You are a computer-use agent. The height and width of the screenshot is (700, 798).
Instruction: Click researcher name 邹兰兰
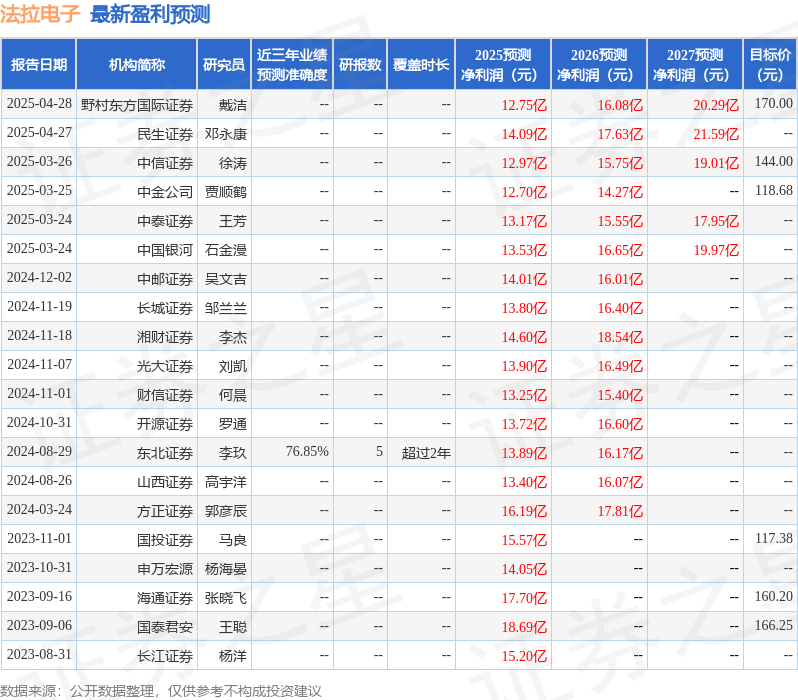pyautogui.click(x=225, y=309)
